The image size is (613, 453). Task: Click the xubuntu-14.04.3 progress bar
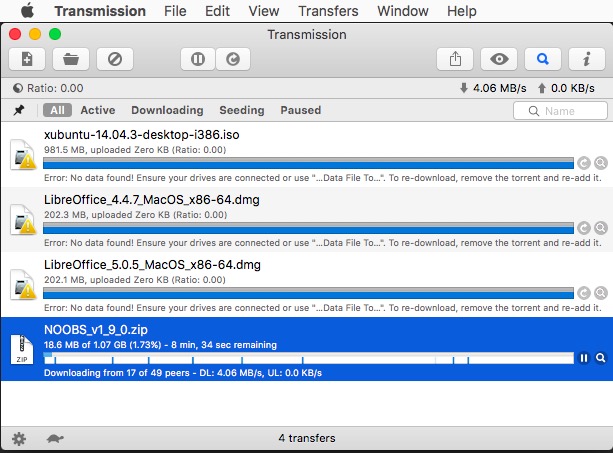308,163
